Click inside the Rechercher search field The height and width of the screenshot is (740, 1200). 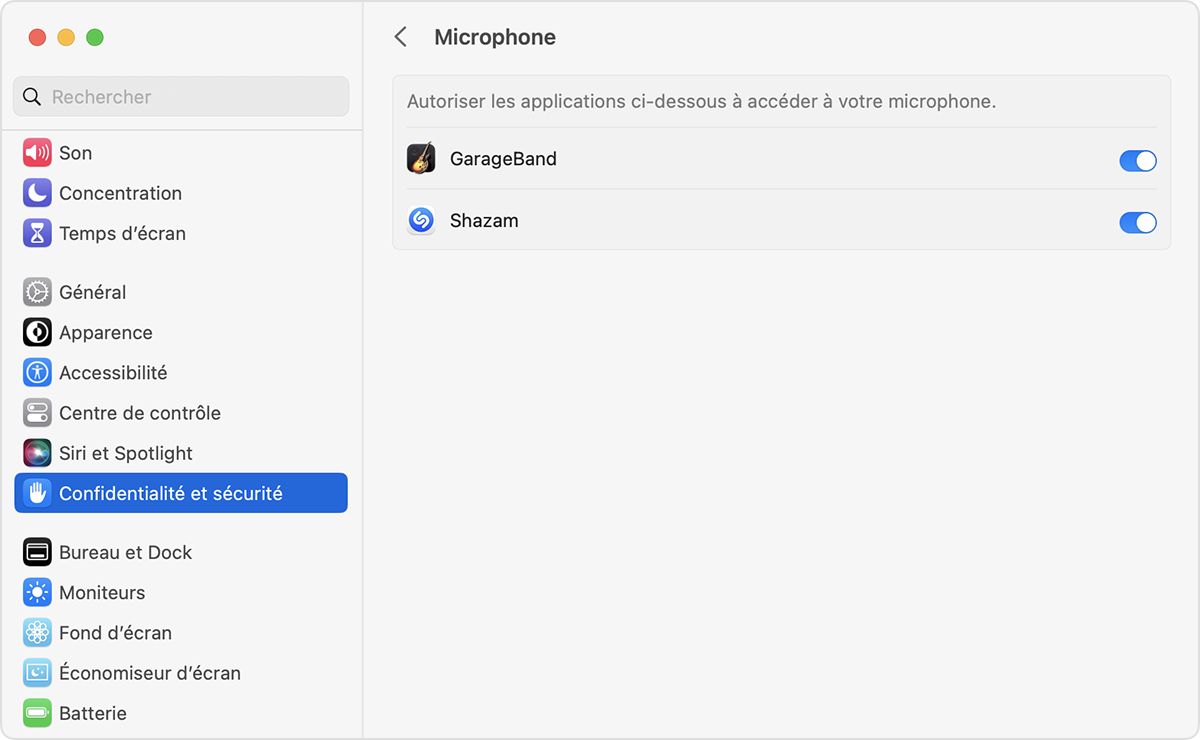pyautogui.click(x=180, y=97)
